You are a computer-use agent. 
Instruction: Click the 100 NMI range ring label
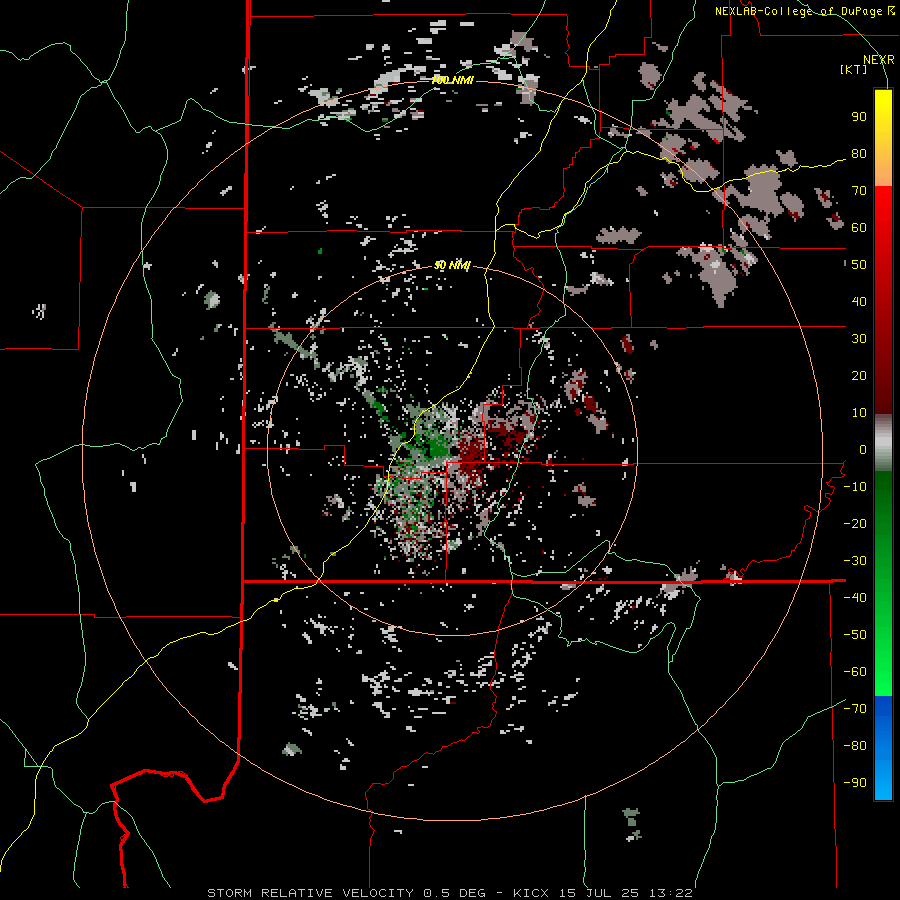[452, 80]
